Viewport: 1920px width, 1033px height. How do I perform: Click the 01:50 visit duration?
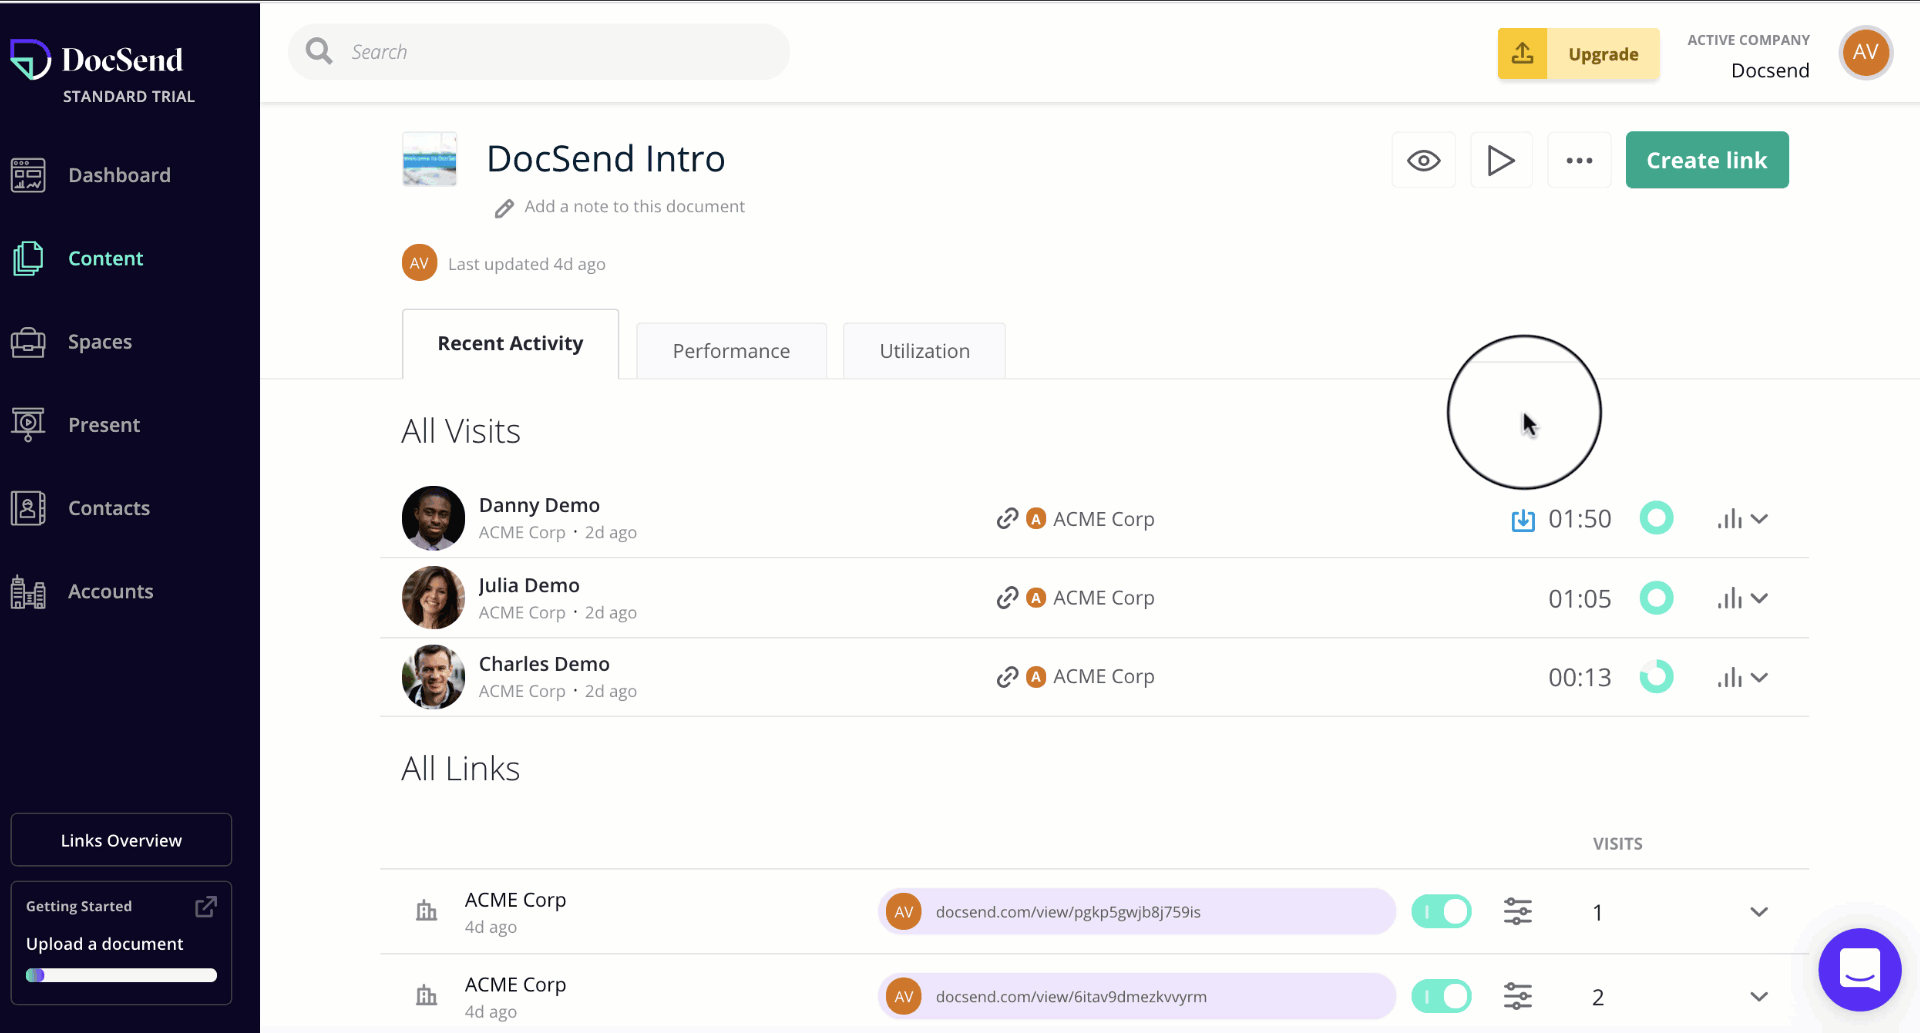pyautogui.click(x=1580, y=519)
